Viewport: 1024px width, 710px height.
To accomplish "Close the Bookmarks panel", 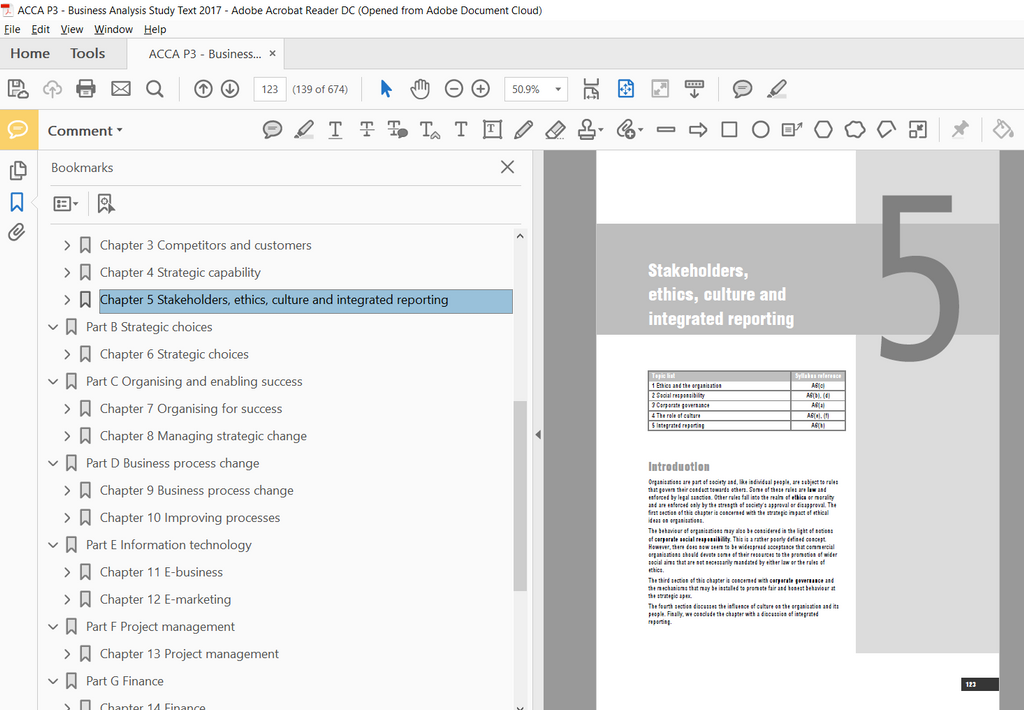I will coord(507,167).
